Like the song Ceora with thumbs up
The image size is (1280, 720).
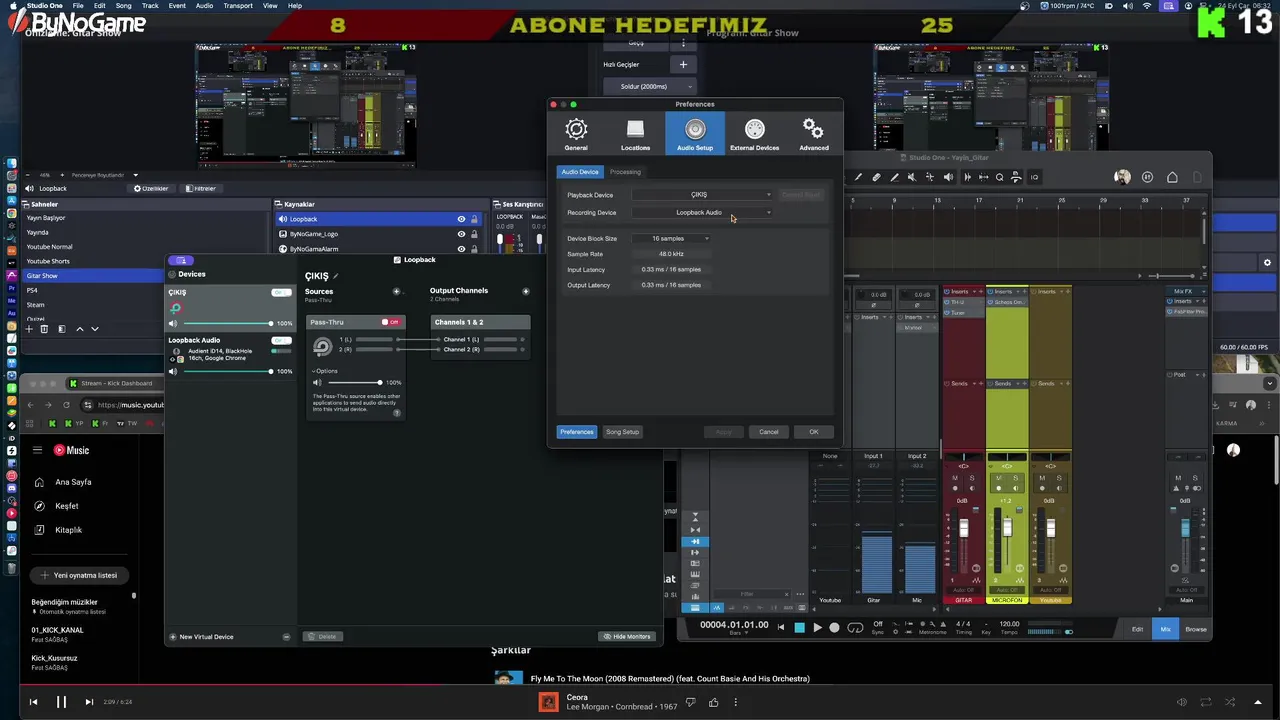pos(714,703)
